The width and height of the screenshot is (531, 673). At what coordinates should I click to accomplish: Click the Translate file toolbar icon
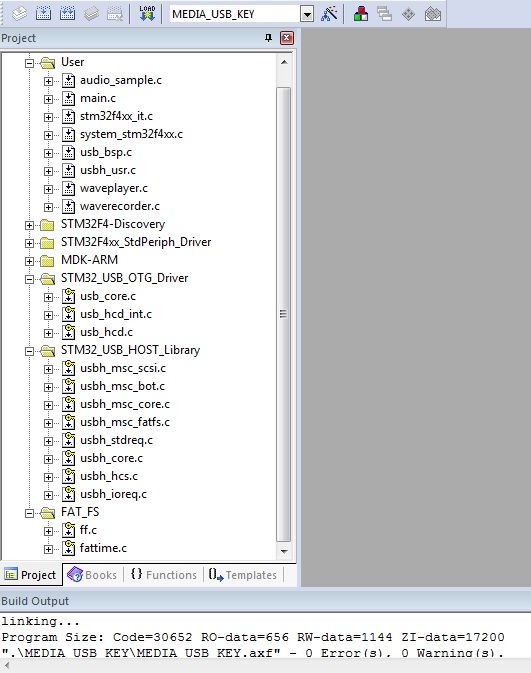(19, 14)
